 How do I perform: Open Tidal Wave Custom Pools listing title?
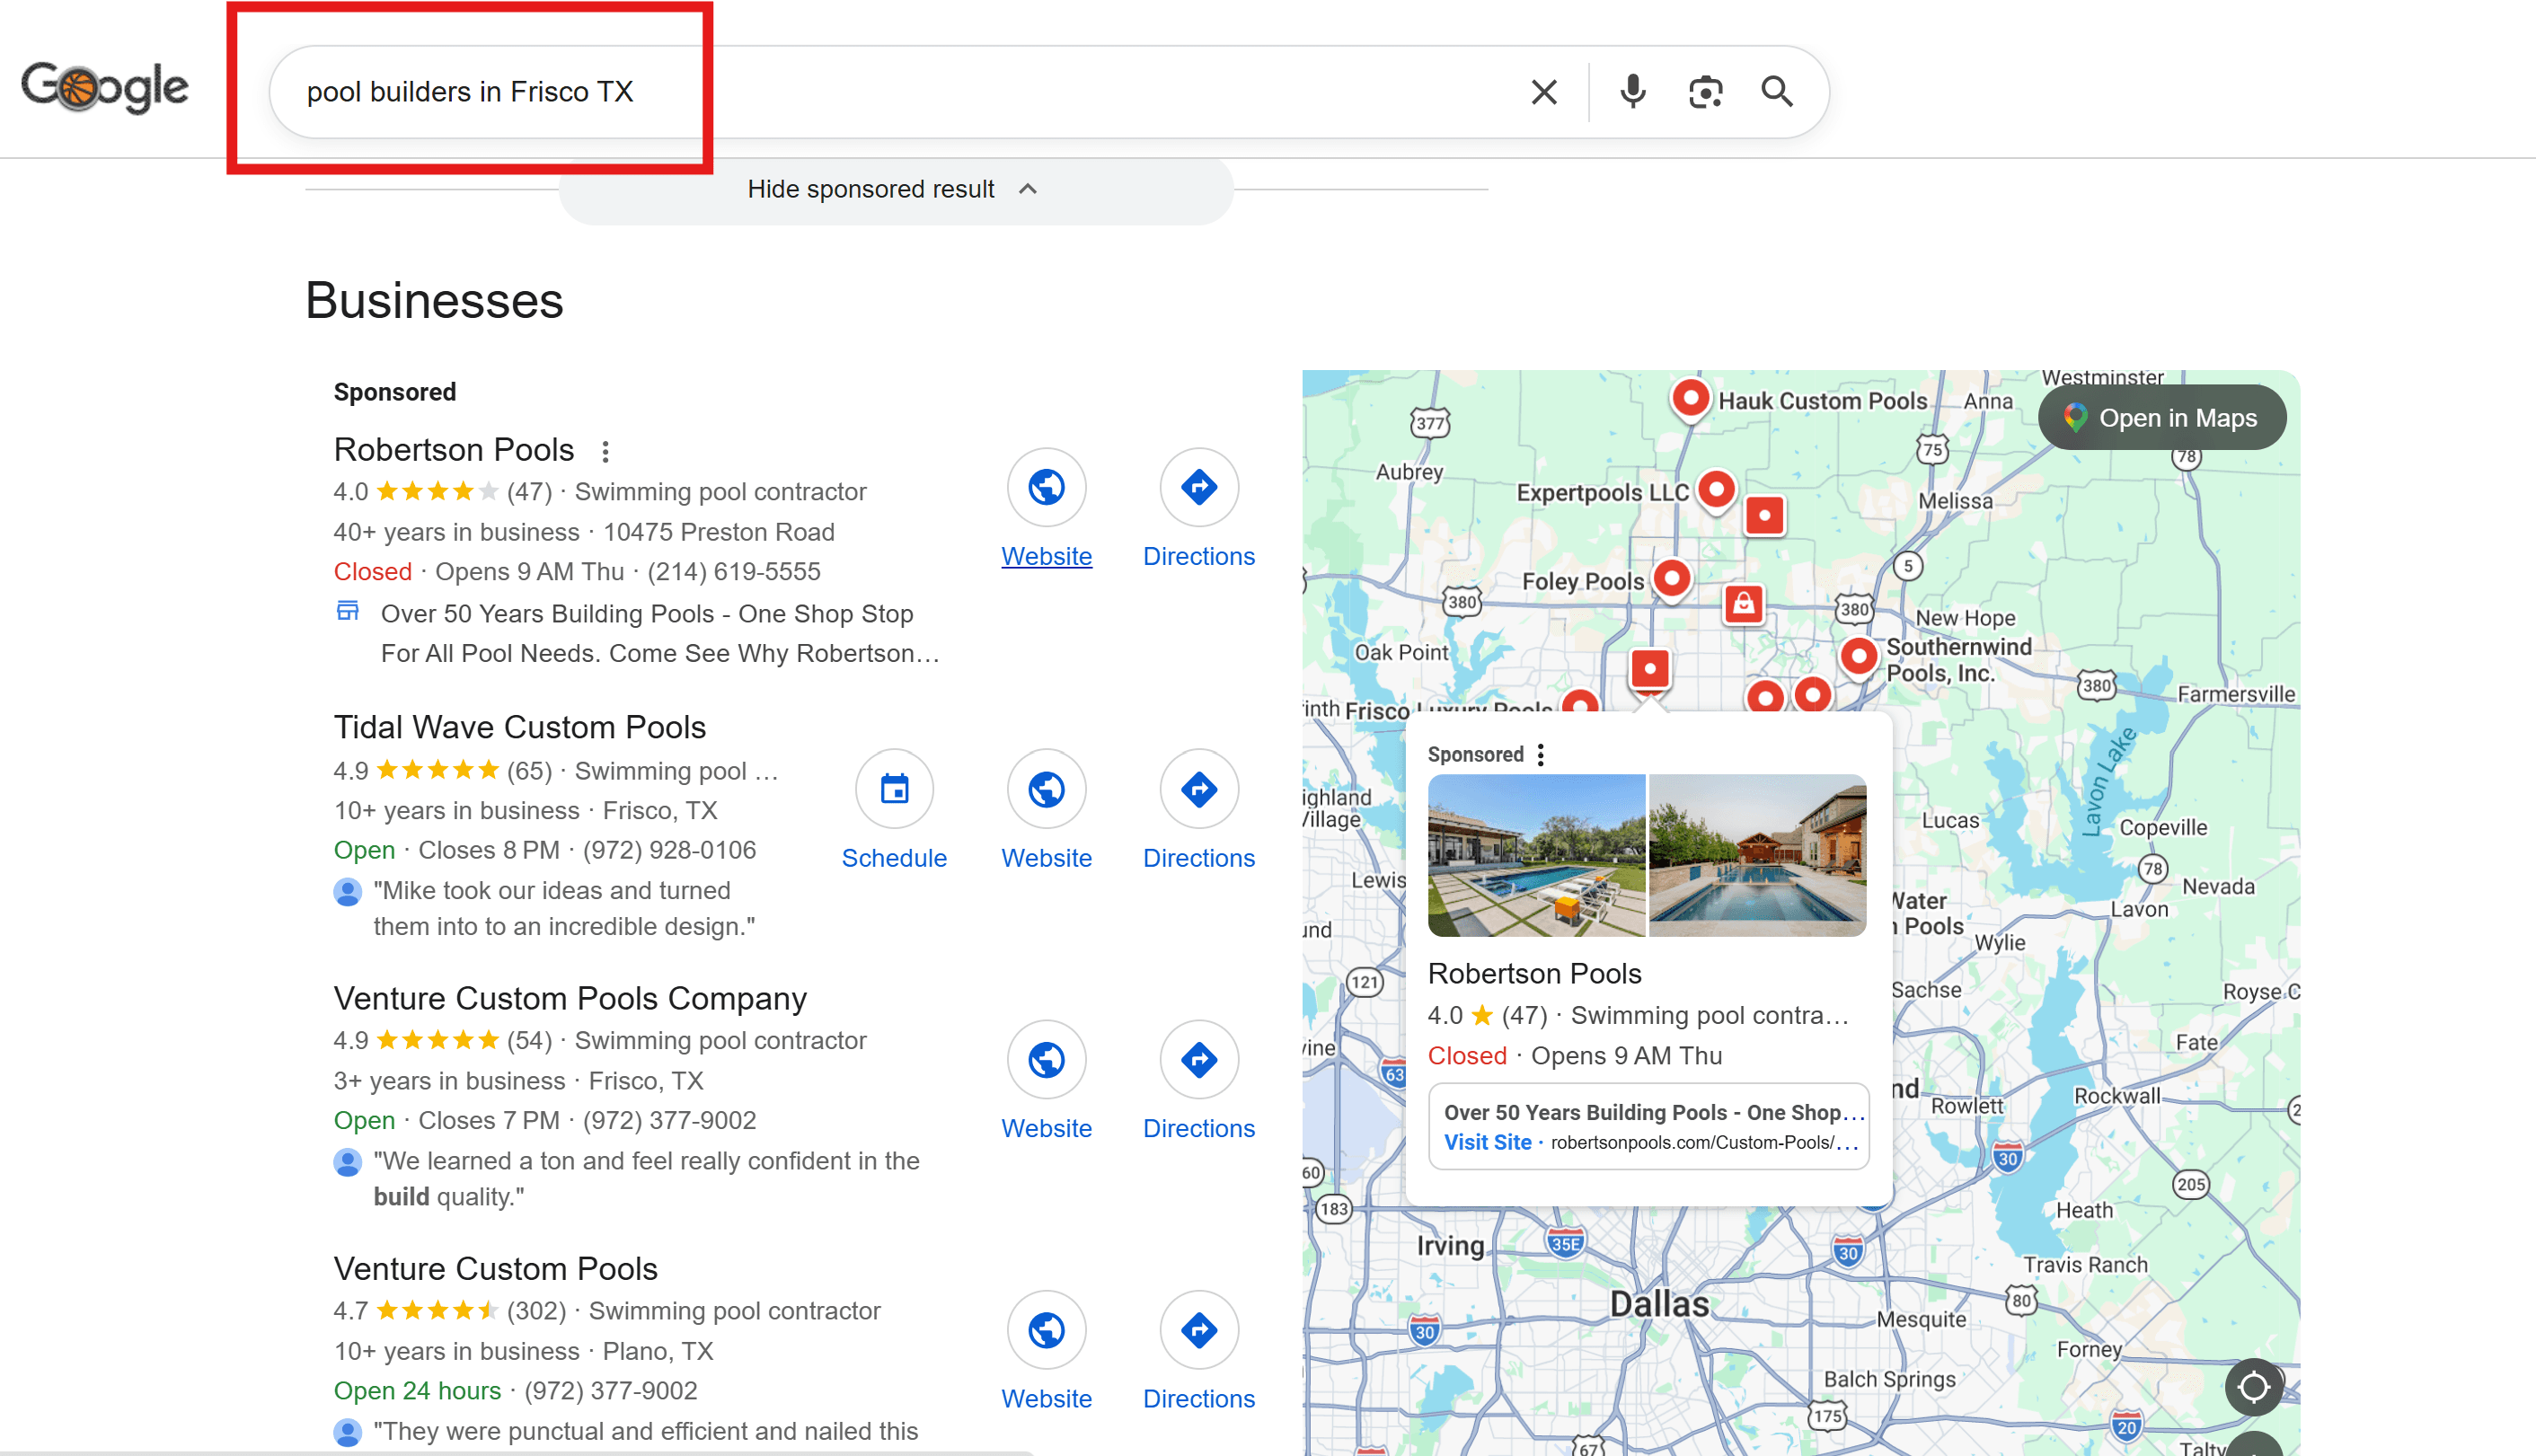tap(520, 727)
